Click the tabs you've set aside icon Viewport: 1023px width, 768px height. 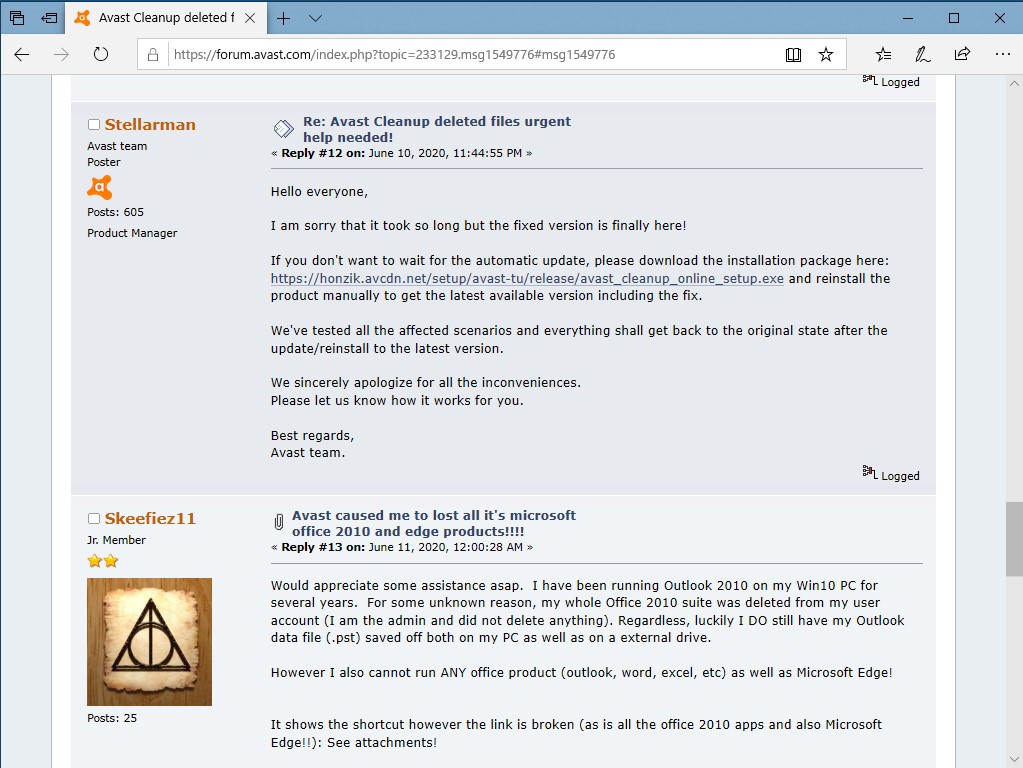pos(17,18)
